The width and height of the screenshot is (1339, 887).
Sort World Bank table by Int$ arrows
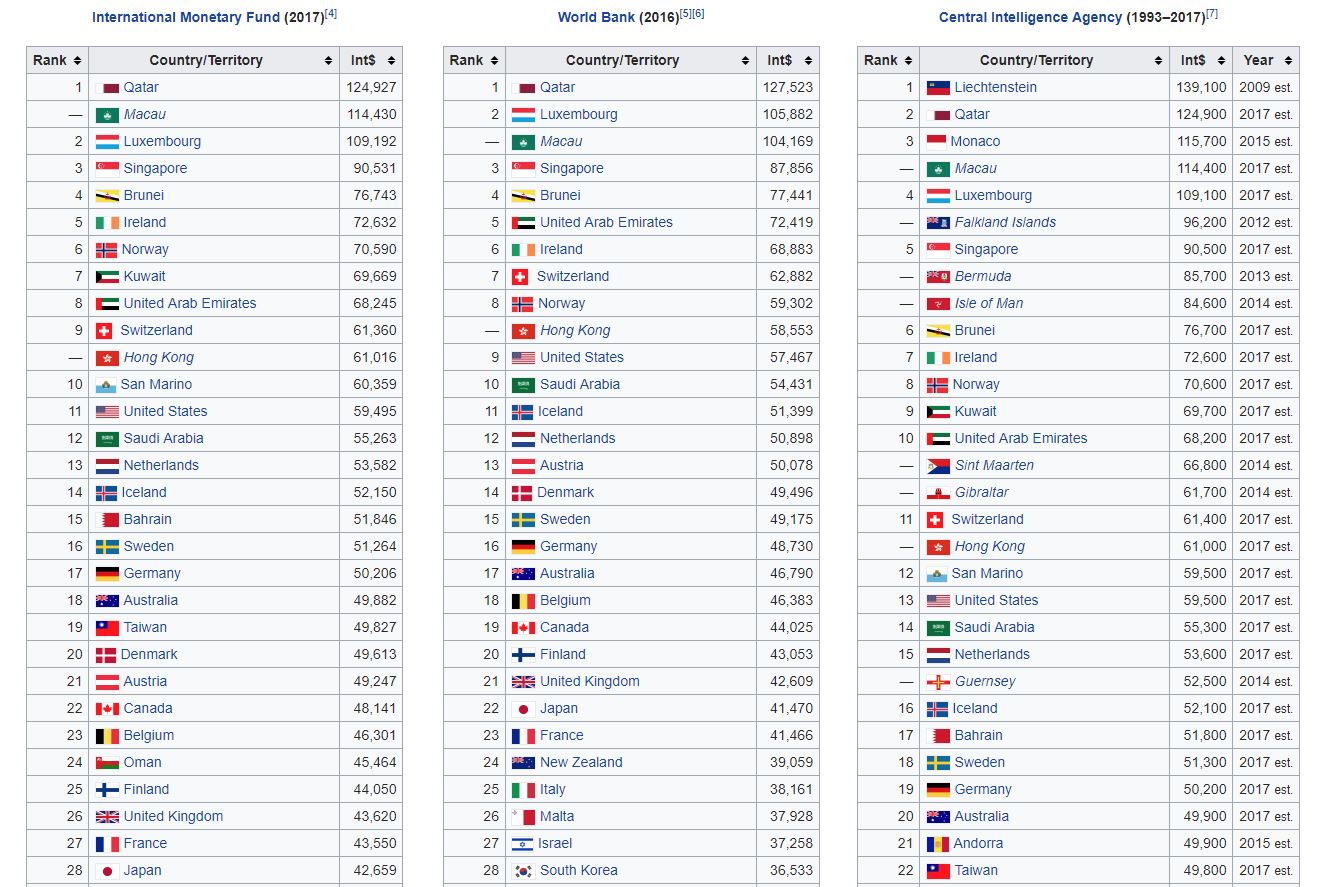(x=808, y=60)
